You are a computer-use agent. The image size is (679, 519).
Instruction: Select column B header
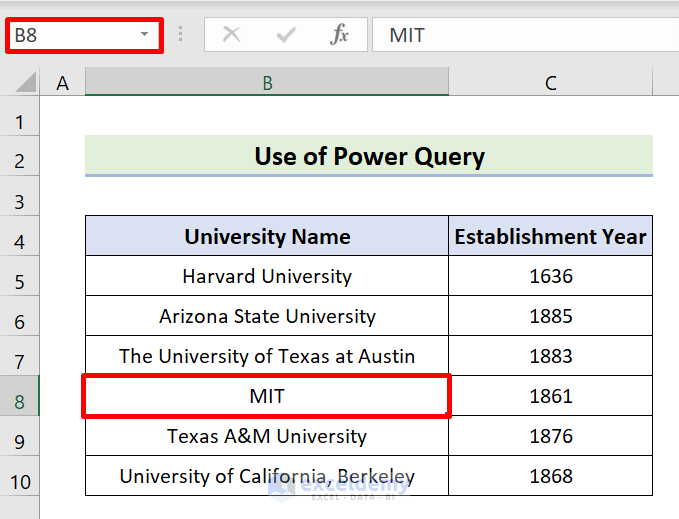[267, 83]
